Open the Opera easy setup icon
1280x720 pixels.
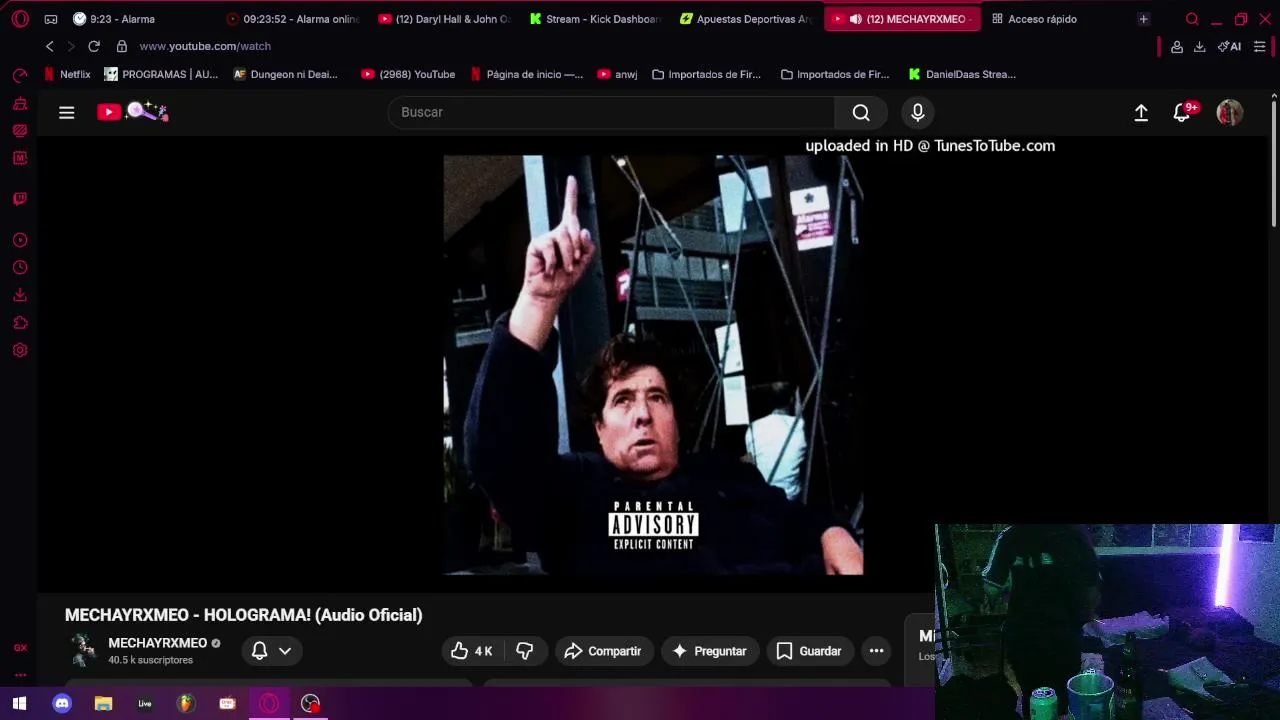(1260, 47)
